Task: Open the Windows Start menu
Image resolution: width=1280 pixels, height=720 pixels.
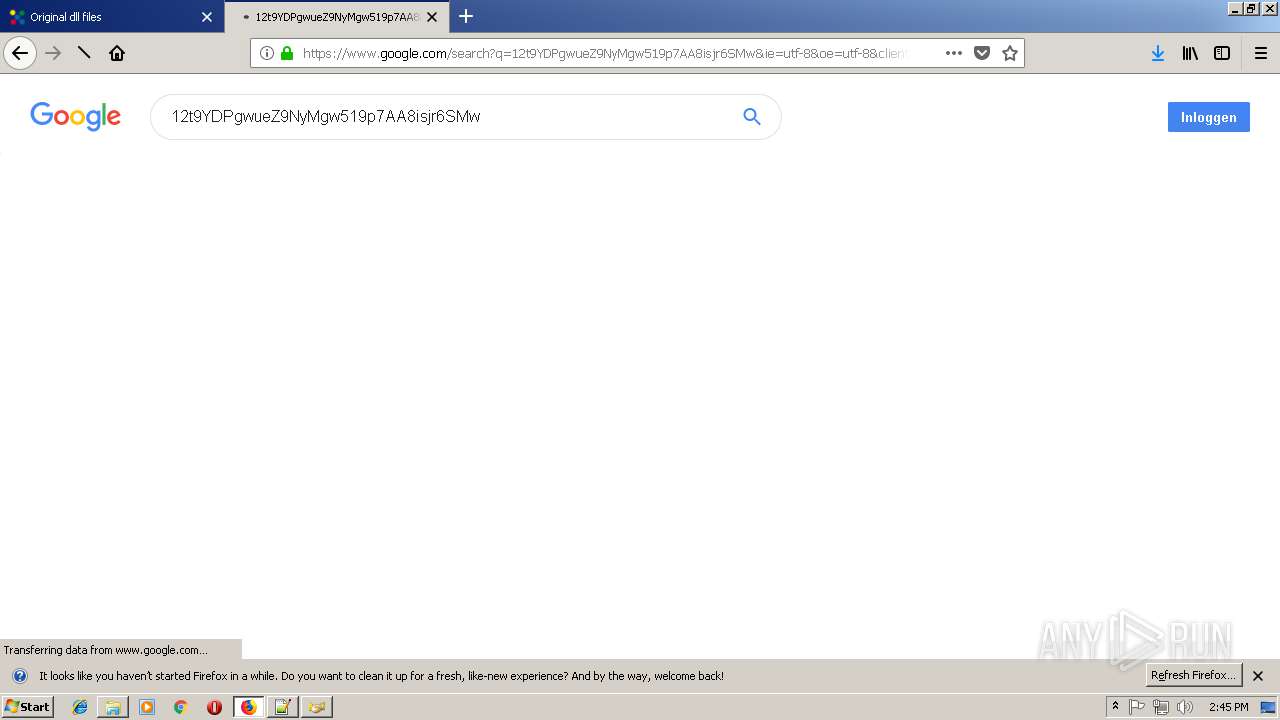Action: click(x=27, y=707)
